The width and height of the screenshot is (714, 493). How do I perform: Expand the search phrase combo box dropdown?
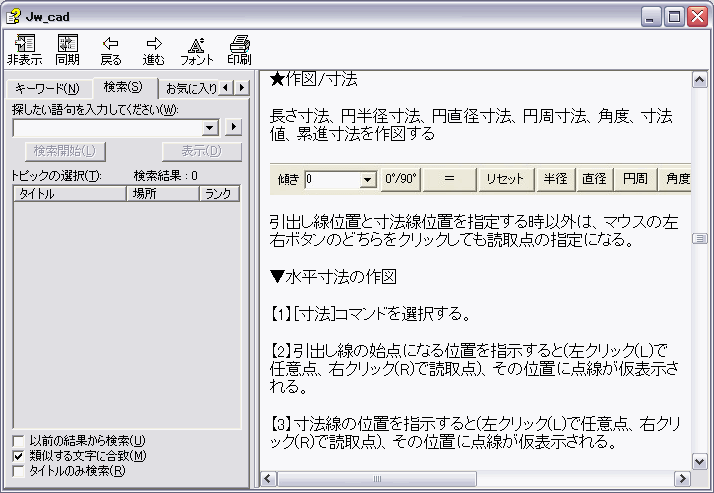click(210, 128)
